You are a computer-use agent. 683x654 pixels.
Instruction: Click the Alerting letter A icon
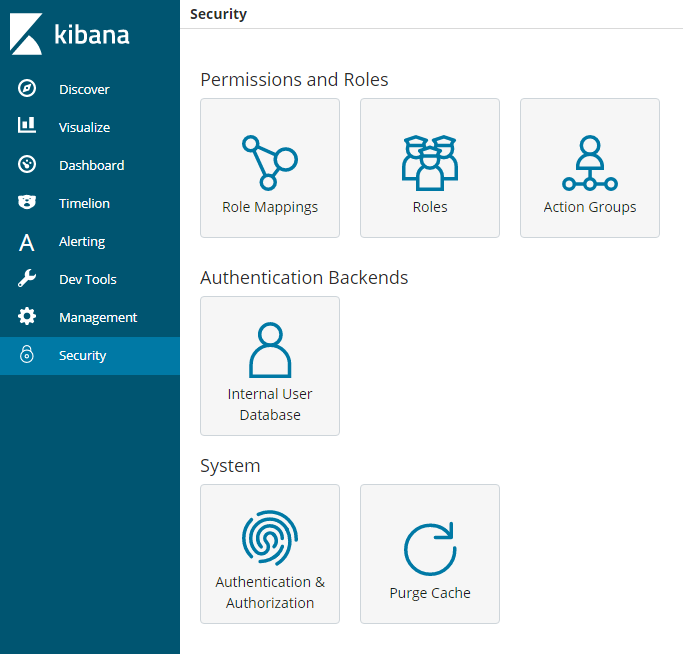point(27,242)
